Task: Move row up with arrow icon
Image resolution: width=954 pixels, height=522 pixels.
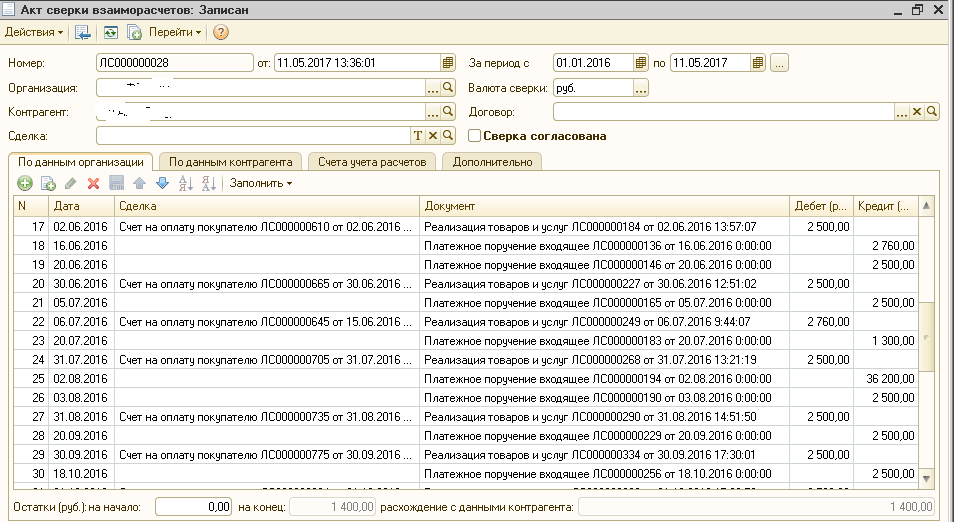Action: pos(139,183)
